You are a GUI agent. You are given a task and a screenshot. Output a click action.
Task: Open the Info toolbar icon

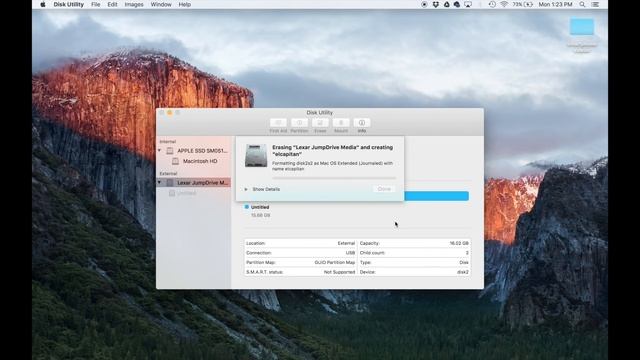pos(362,122)
